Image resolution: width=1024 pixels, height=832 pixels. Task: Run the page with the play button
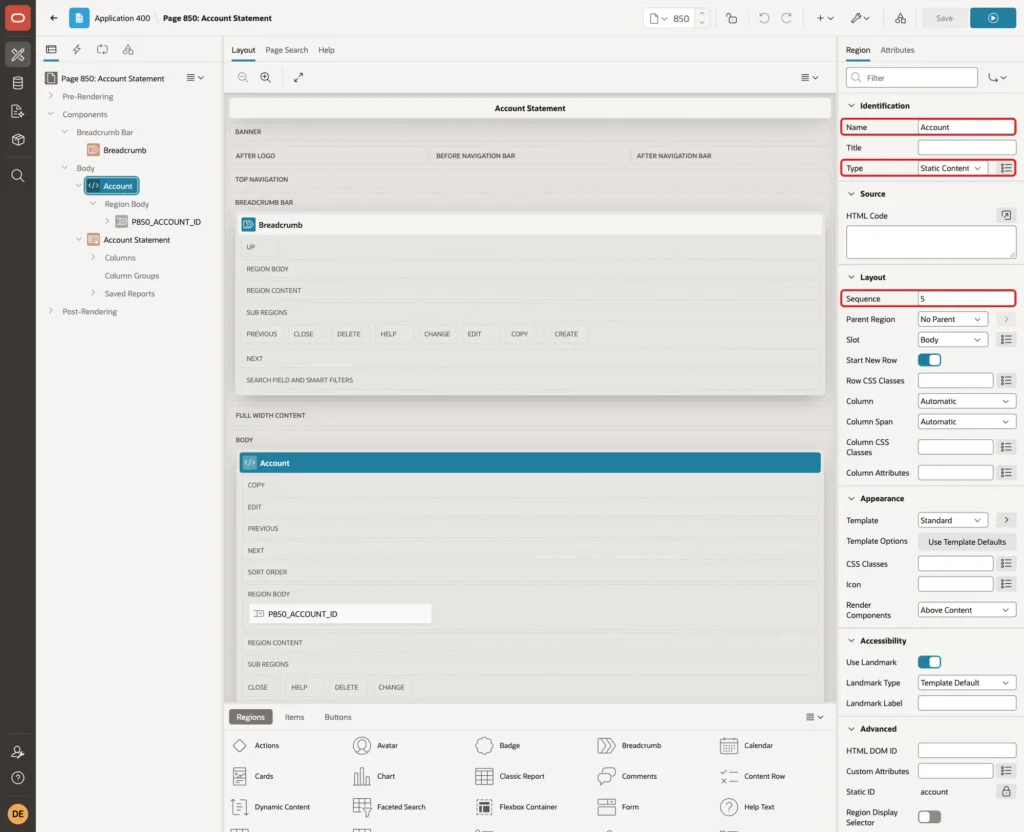pos(993,18)
